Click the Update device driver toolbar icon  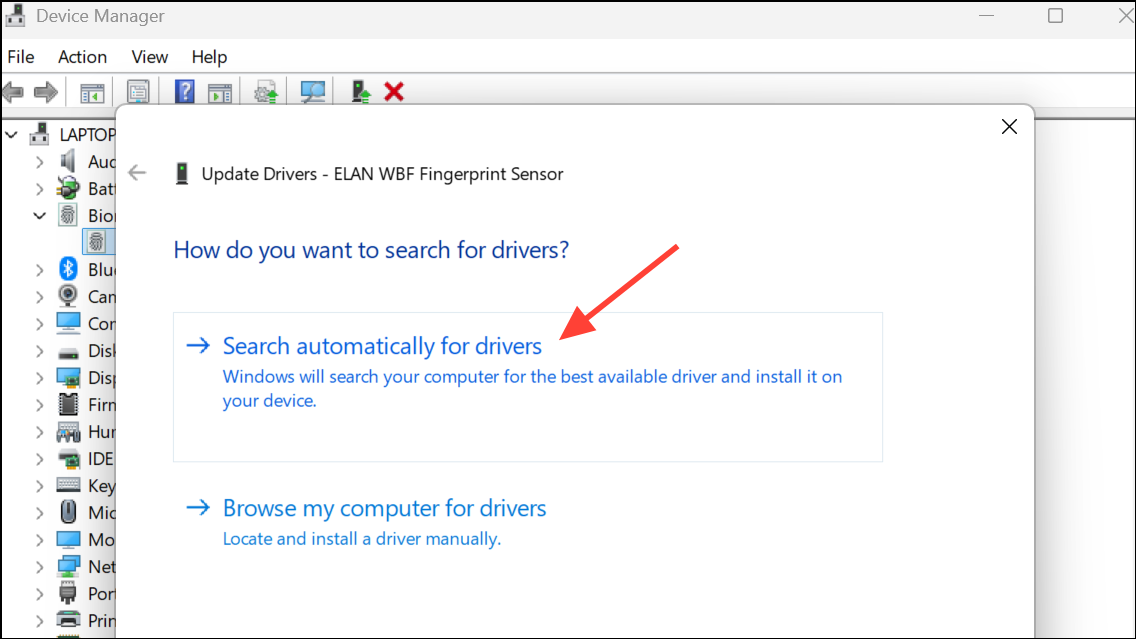[x=266, y=92]
